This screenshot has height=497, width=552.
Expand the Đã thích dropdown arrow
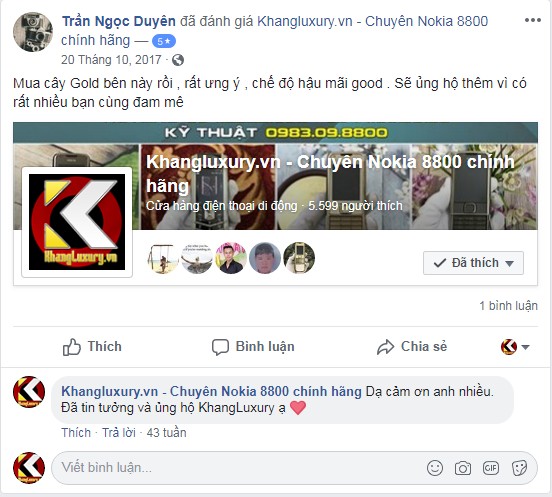click(509, 263)
